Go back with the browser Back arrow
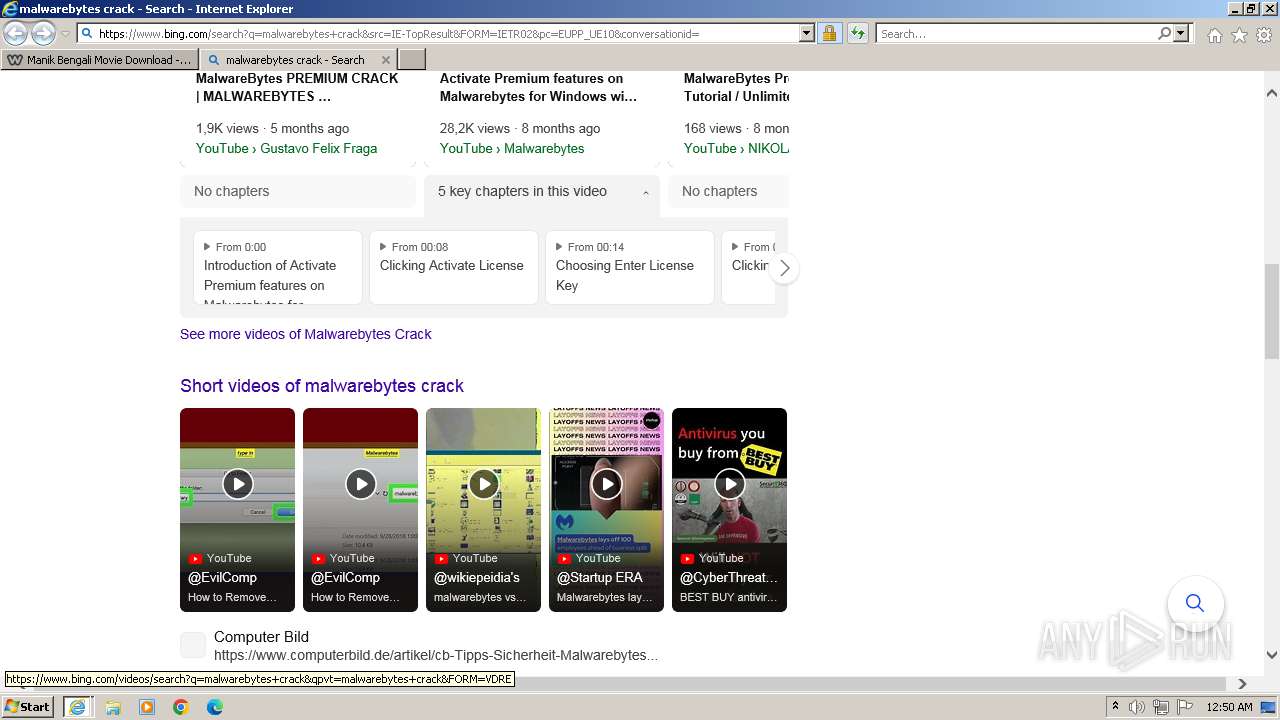 (x=15, y=33)
